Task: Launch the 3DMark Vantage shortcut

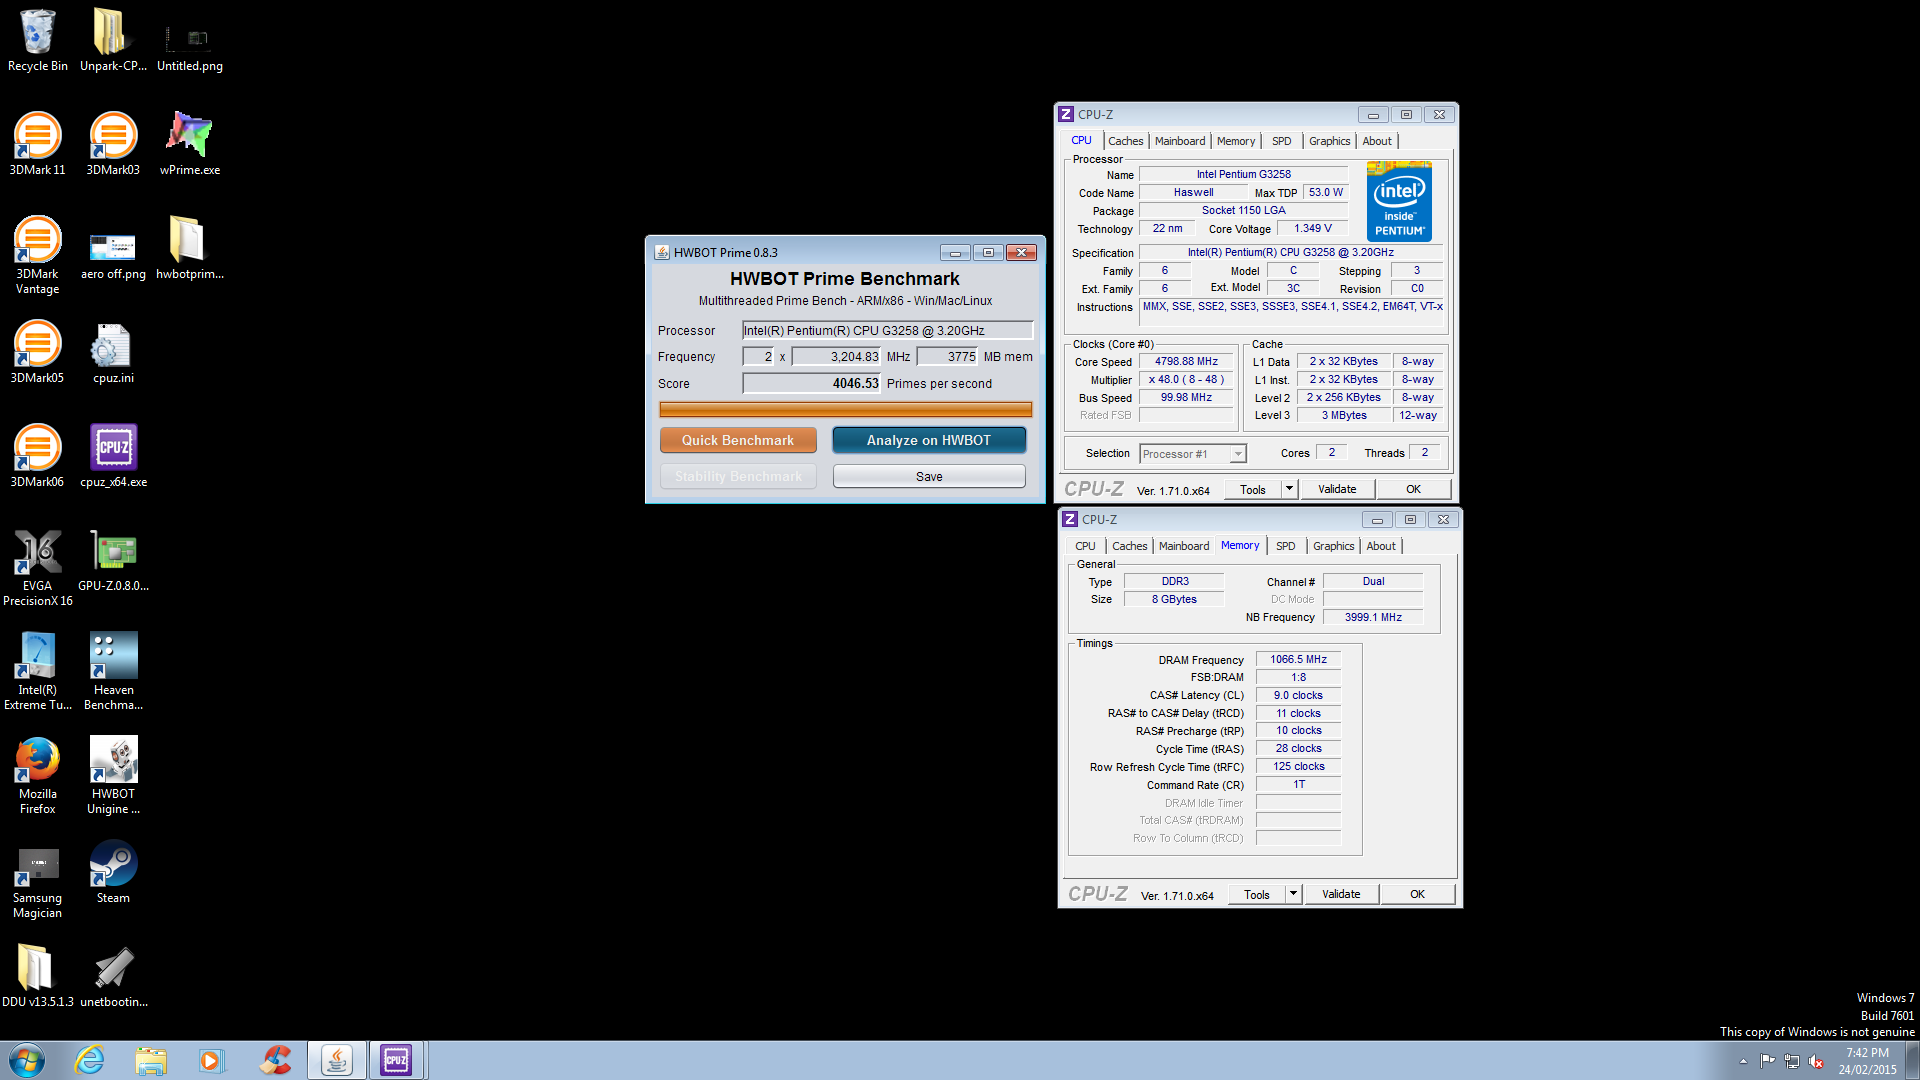Action: tap(37, 255)
